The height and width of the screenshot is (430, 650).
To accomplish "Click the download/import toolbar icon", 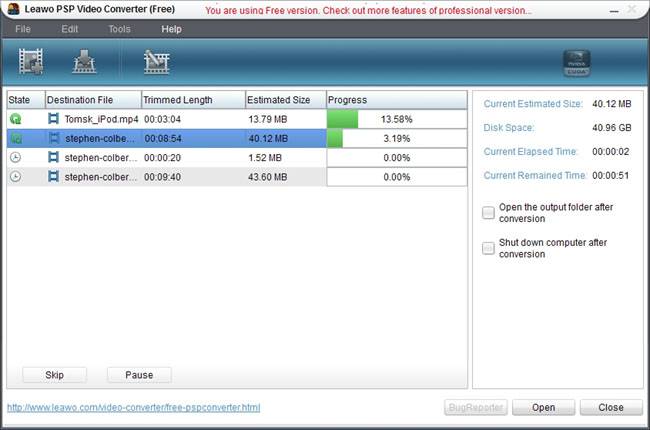I will (84, 62).
